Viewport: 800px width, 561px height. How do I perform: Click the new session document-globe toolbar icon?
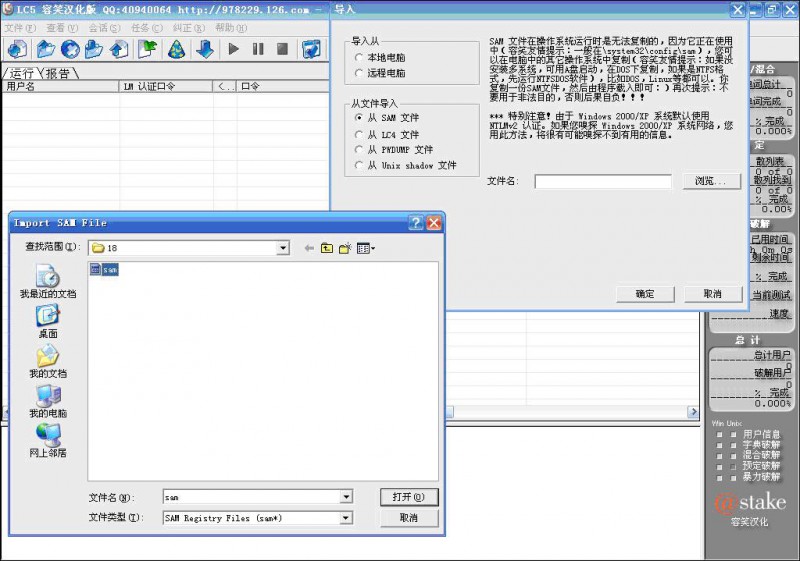coord(17,49)
